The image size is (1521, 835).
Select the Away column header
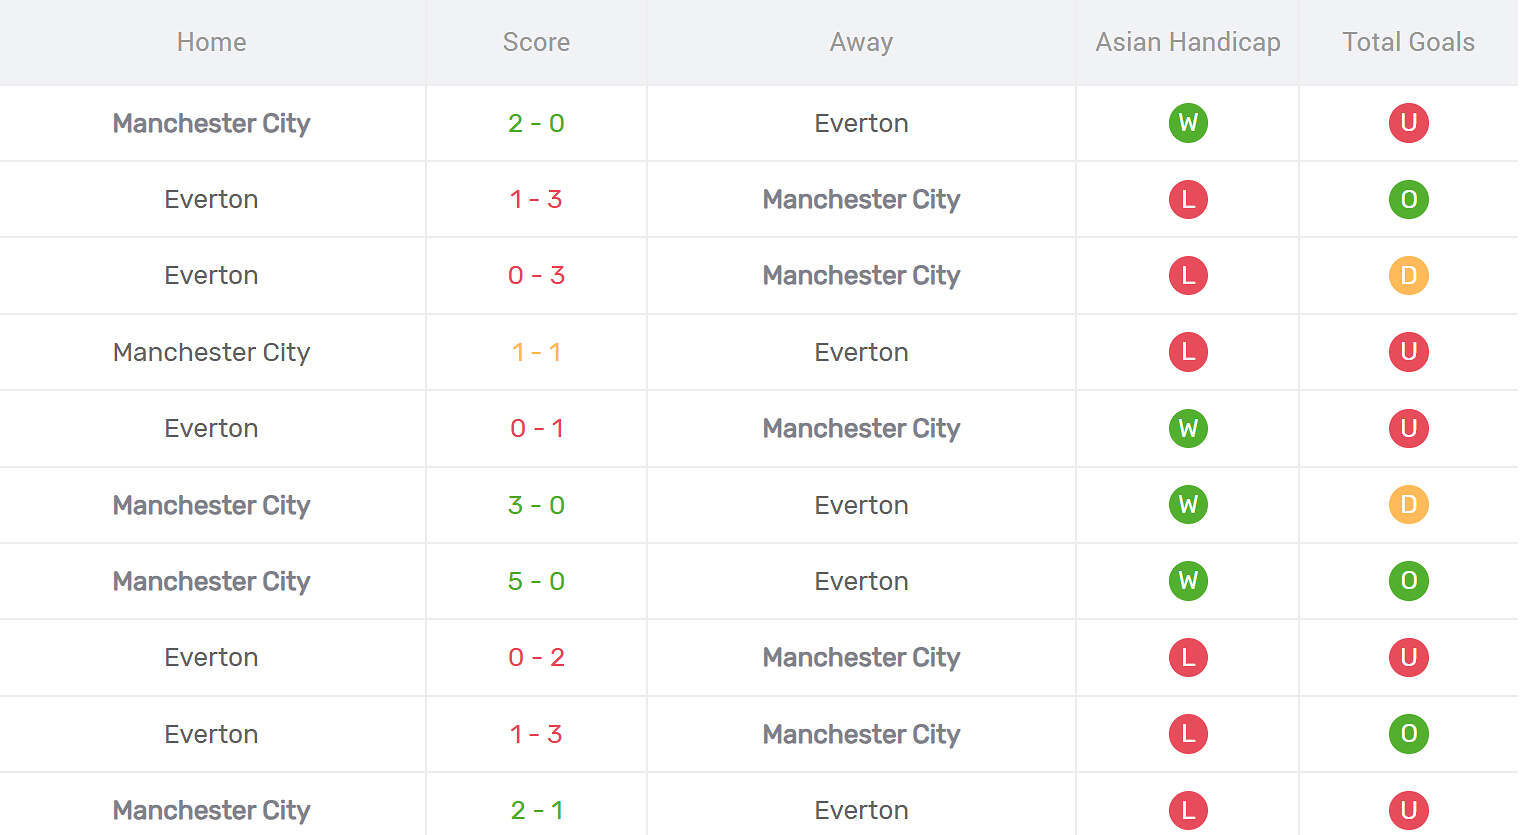click(x=861, y=42)
